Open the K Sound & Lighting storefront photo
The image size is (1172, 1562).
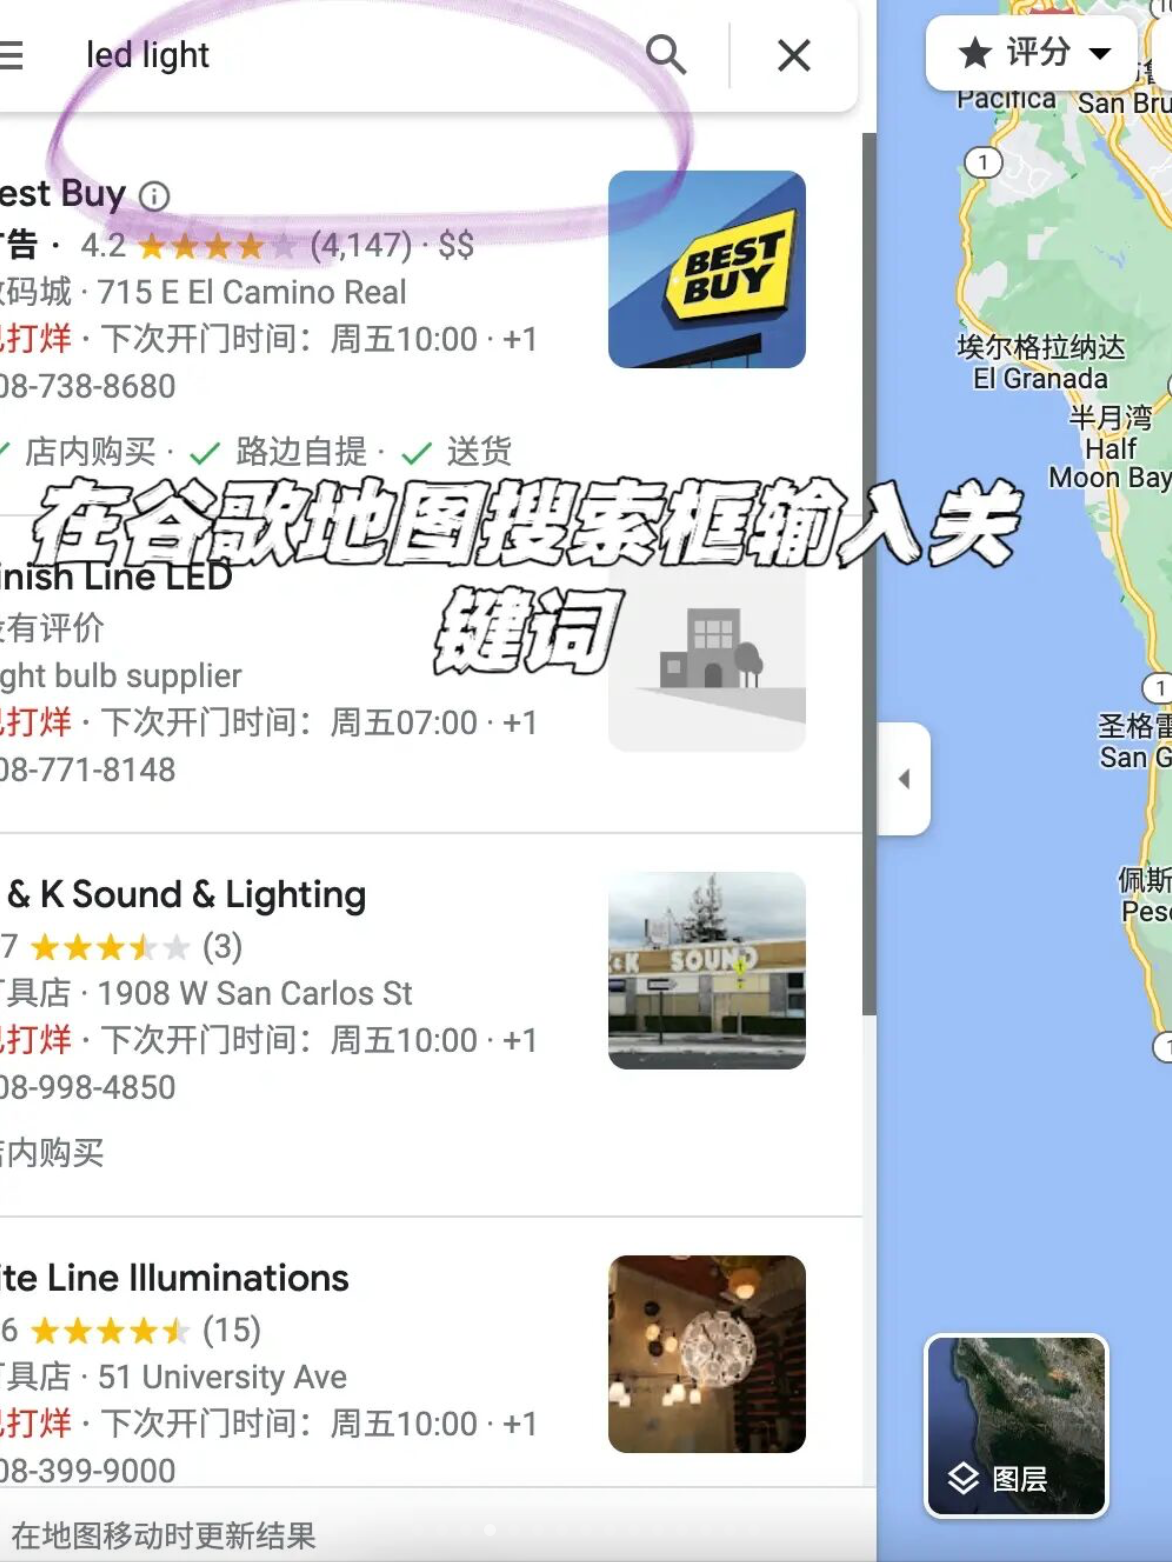point(707,970)
